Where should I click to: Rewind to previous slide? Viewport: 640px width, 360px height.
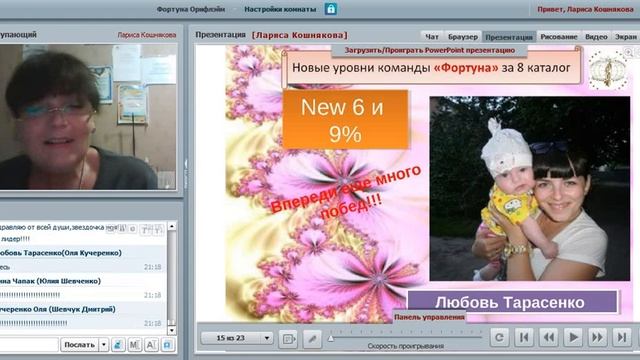click(x=549, y=338)
